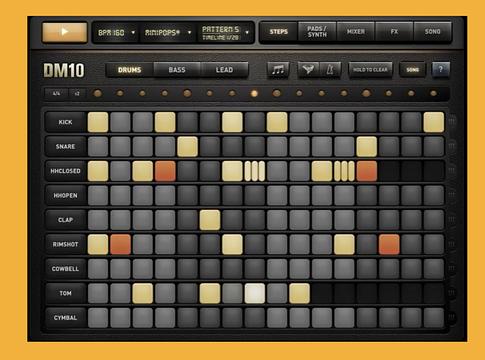Grab the CLAP row handle grip
Viewport: 485px width, 360px height.
click(452, 220)
